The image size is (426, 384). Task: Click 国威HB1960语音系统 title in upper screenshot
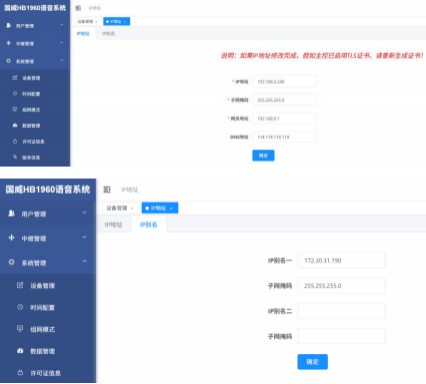coord(35,8)
